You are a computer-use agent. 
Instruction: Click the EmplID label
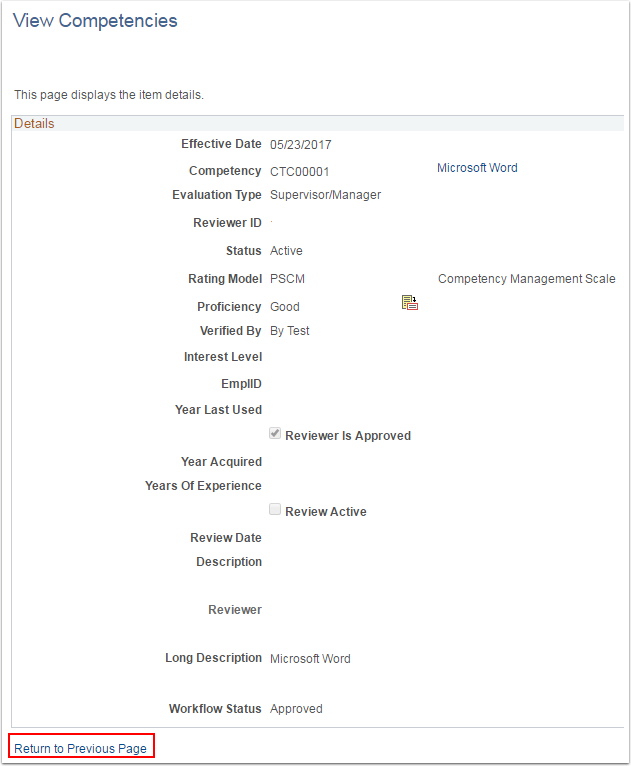point(241,383)
